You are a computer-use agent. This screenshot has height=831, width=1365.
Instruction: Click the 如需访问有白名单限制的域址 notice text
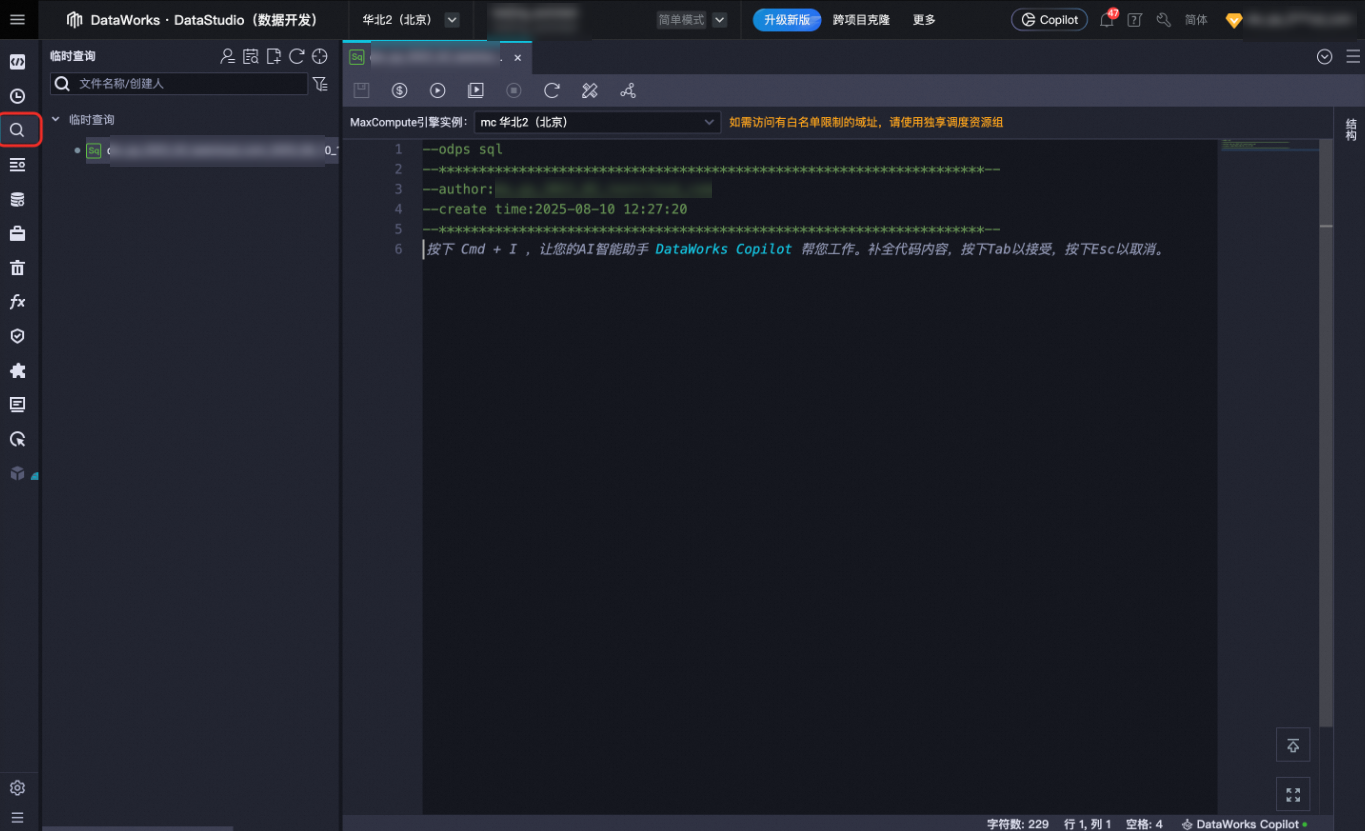[866, 122]
